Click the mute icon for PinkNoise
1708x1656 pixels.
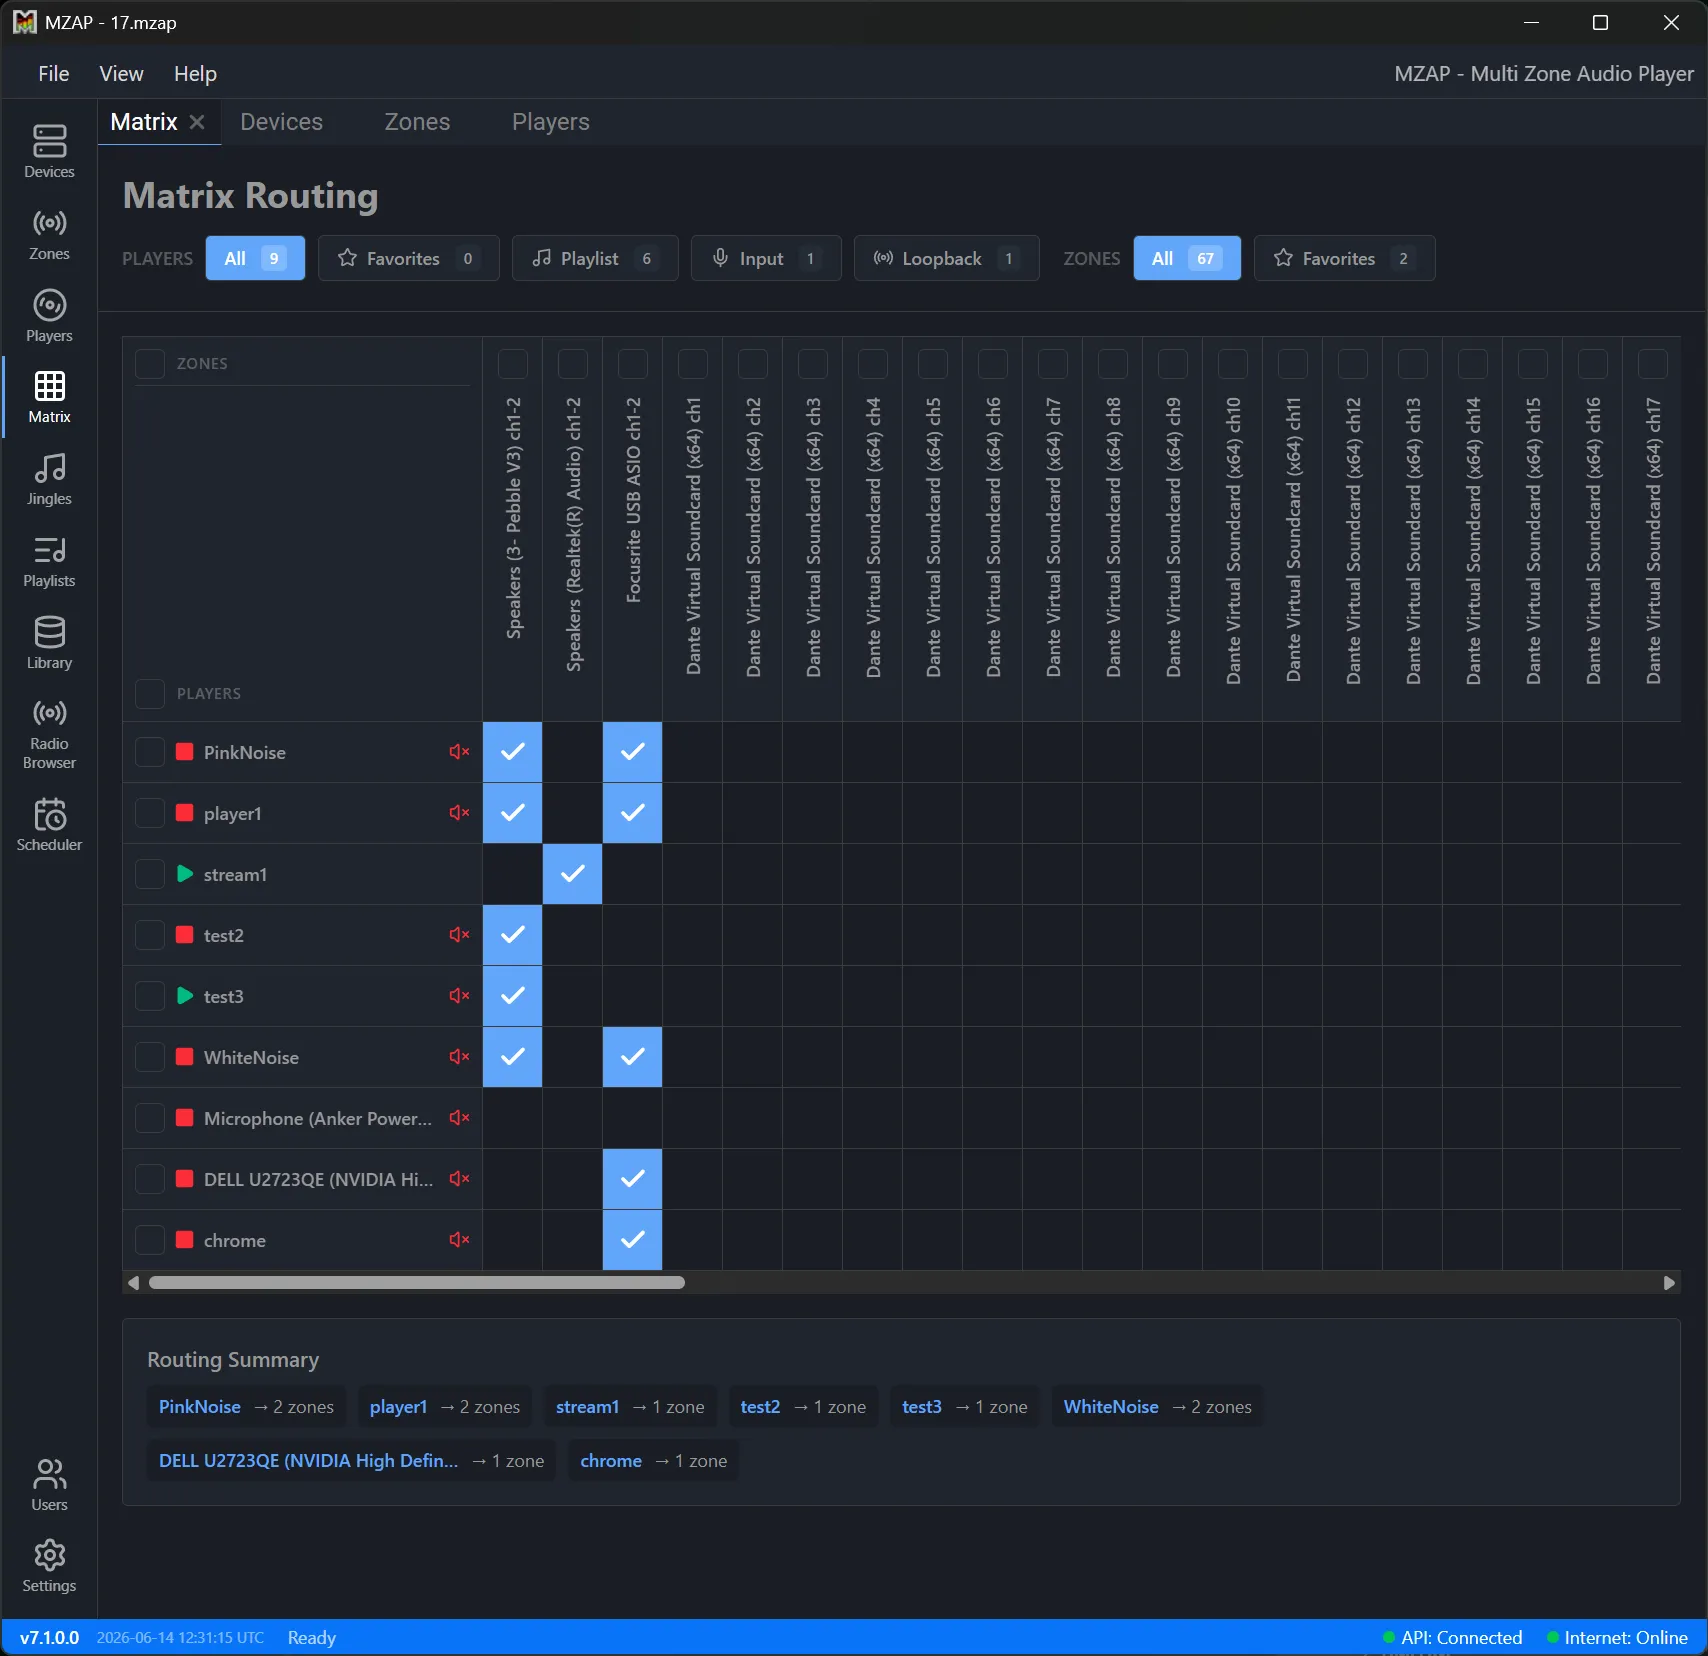tap(459, 752)
